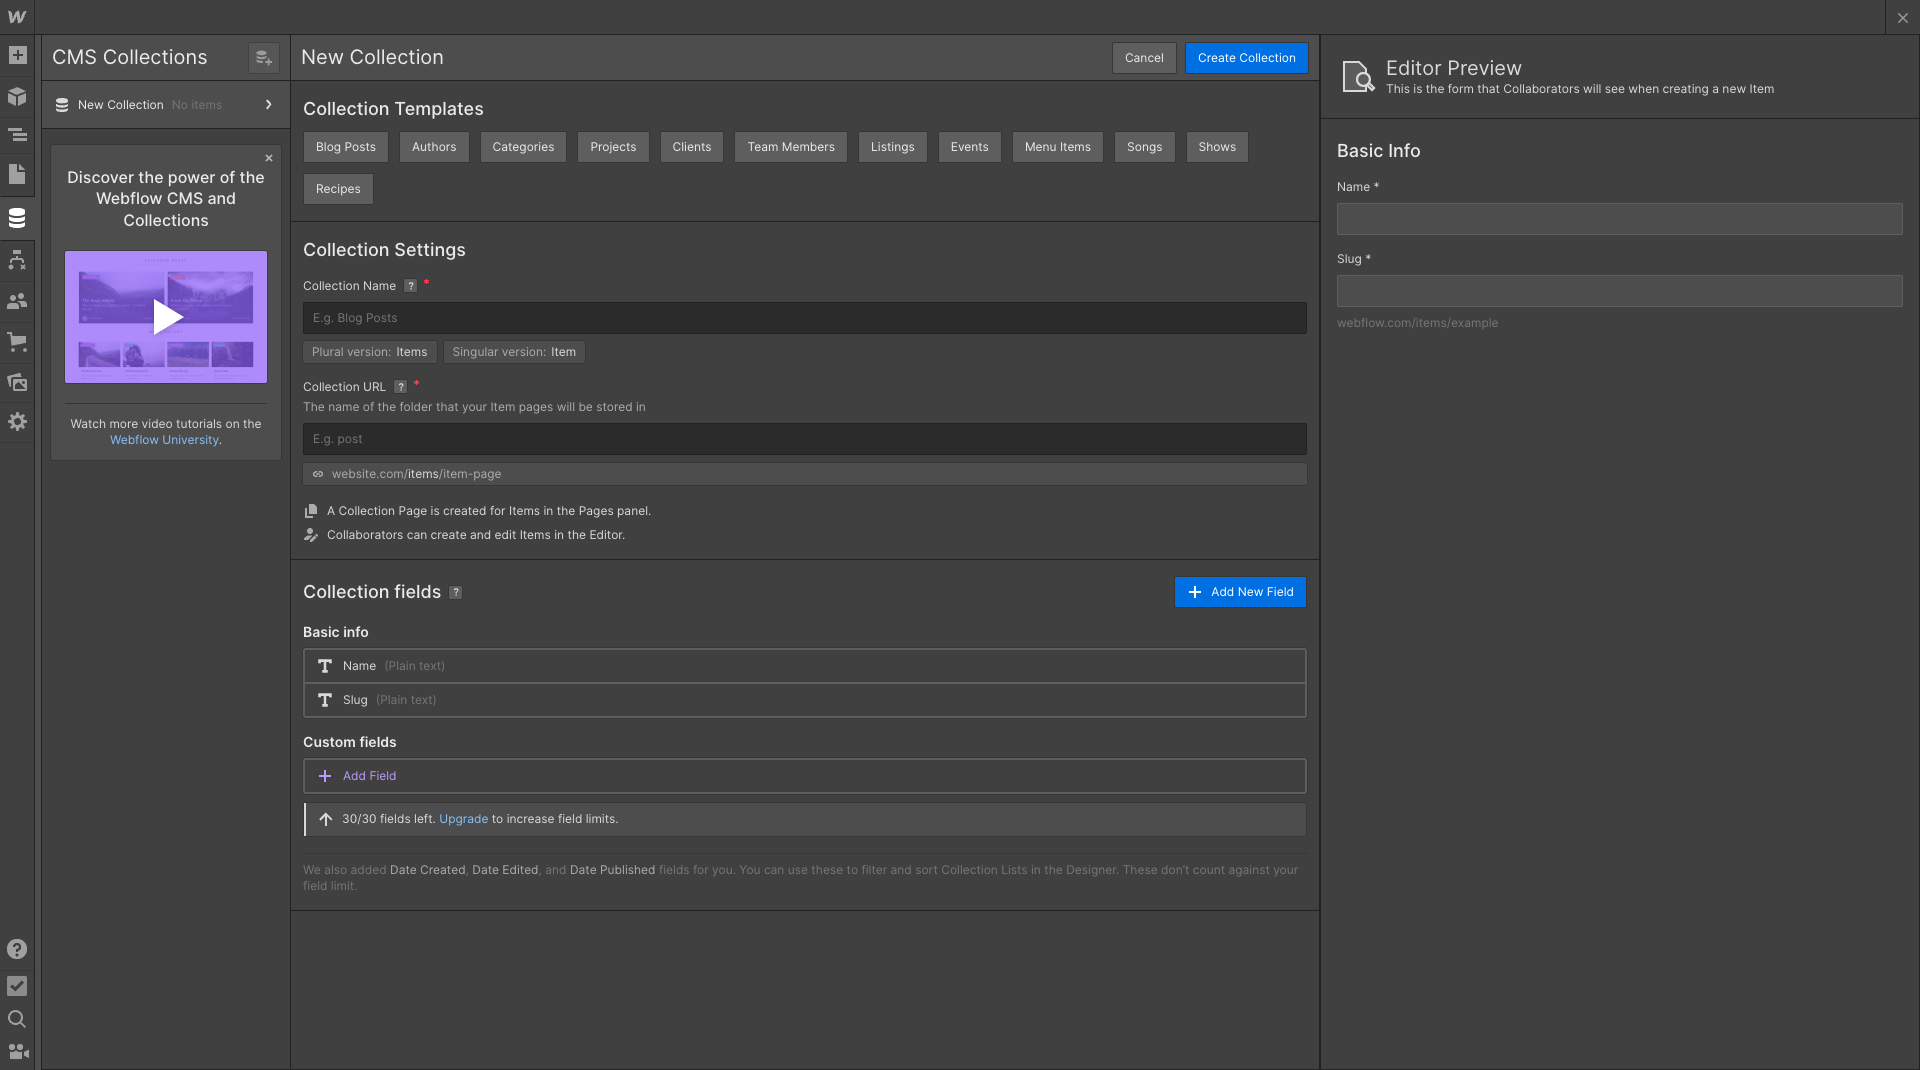Open the Logic flows panel
The width and height of the screenshot is (1920, 1070).
click(17, 260)
